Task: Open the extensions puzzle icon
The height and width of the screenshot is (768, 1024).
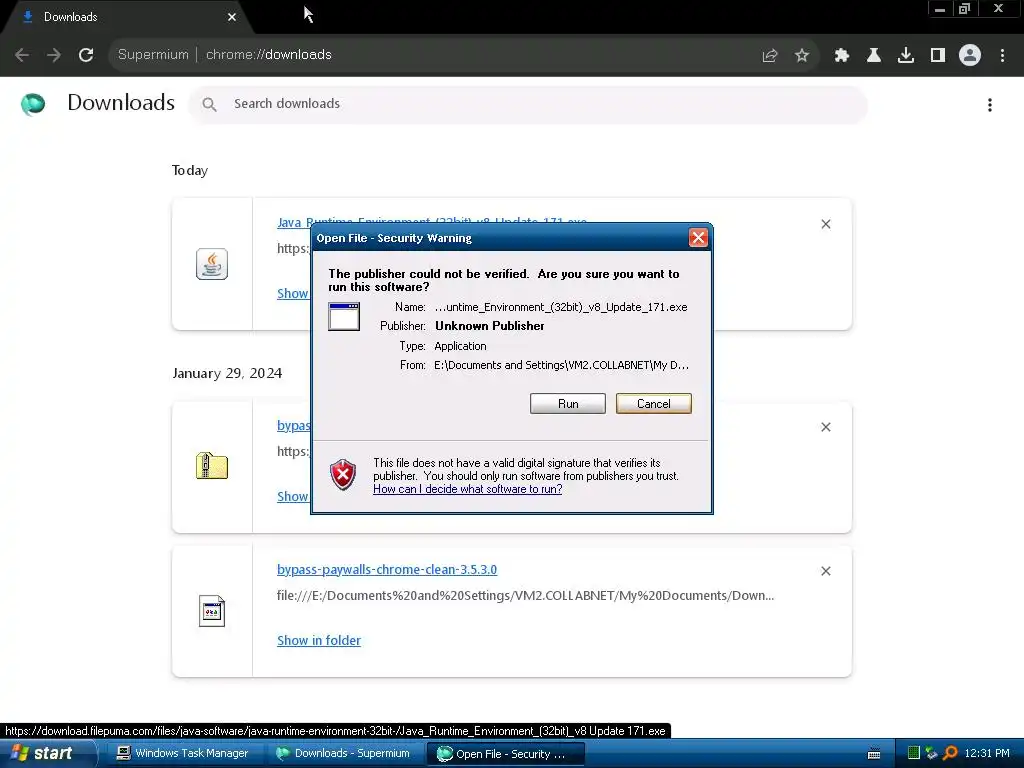Action: (842, 56)
